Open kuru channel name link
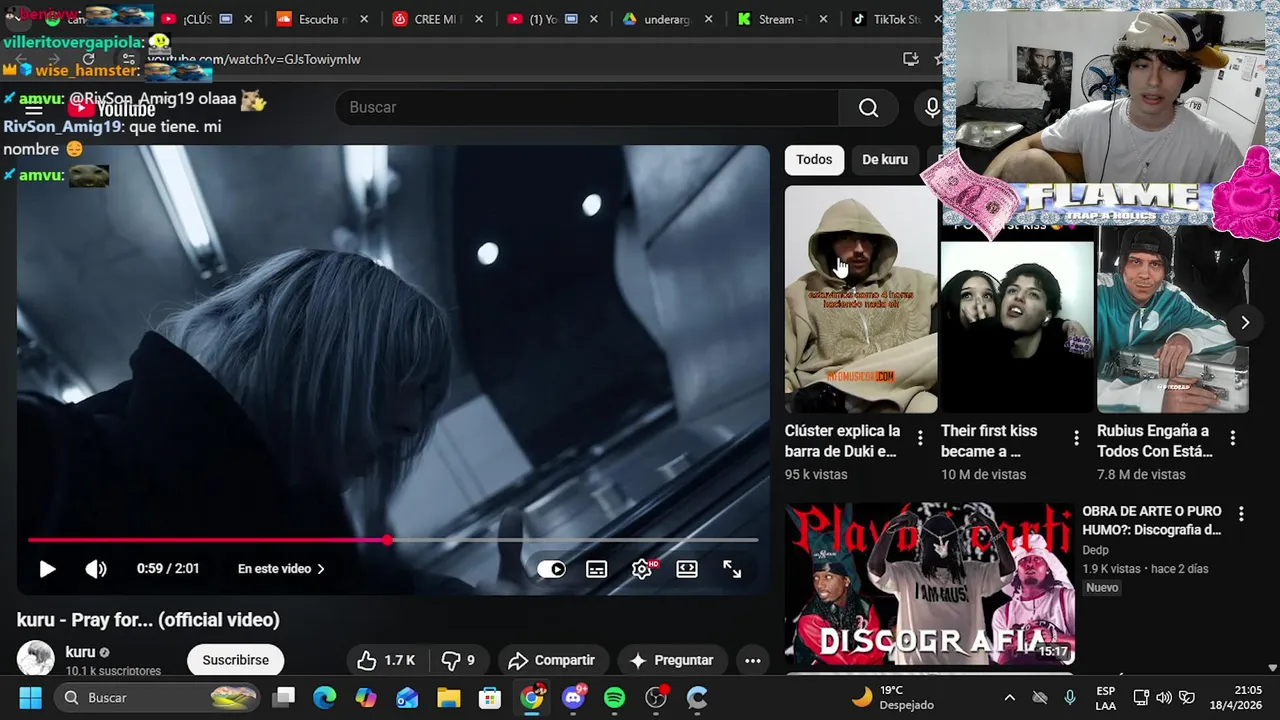The image size is (1280, 720). 80,652
